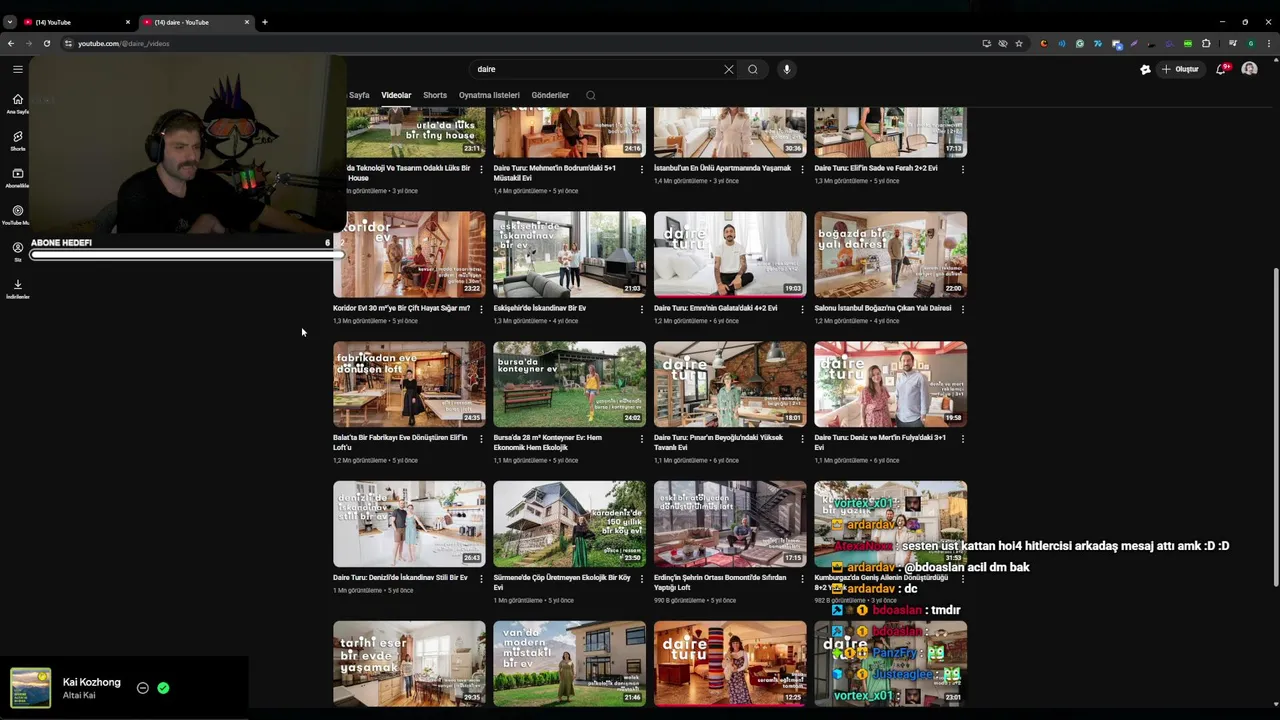Open options for 'Salonu İstanbul Boğazı'na Çıkan Yalı Dairesi'
The width and height of the screenshot is (1280, 720).
click(962, 309)
